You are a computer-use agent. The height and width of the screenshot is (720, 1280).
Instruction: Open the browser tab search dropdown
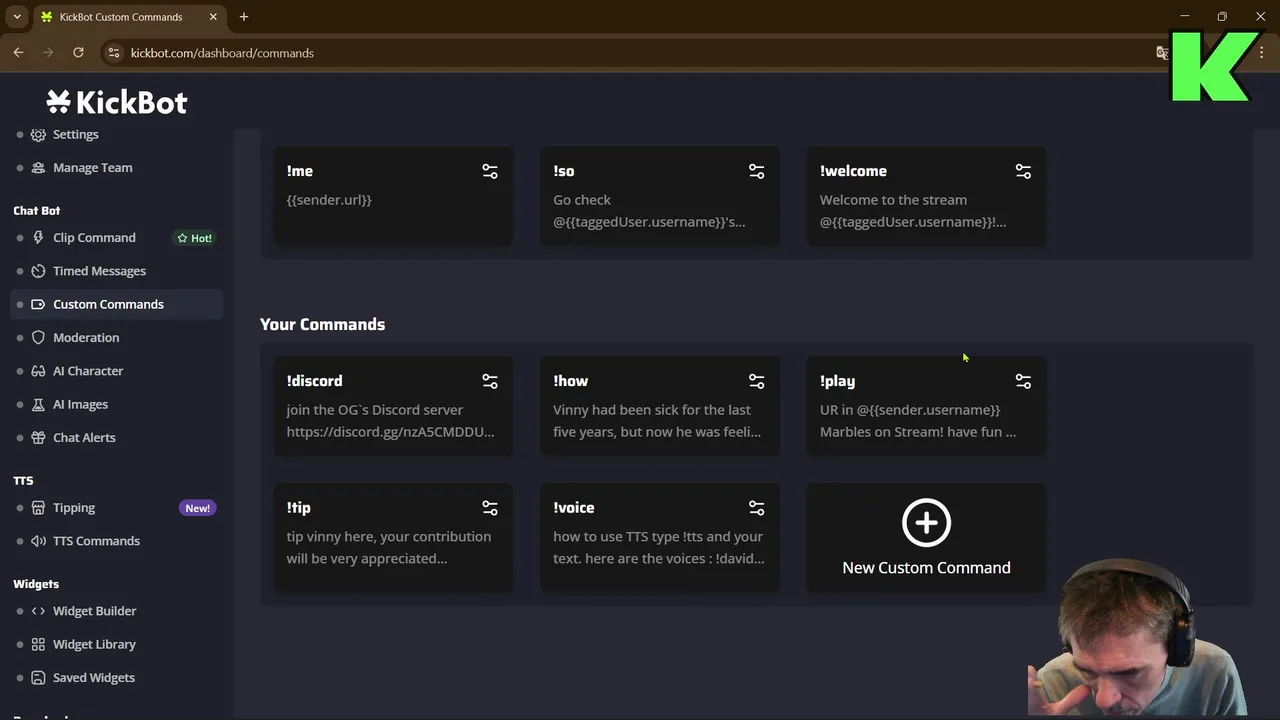click(17, 17)
